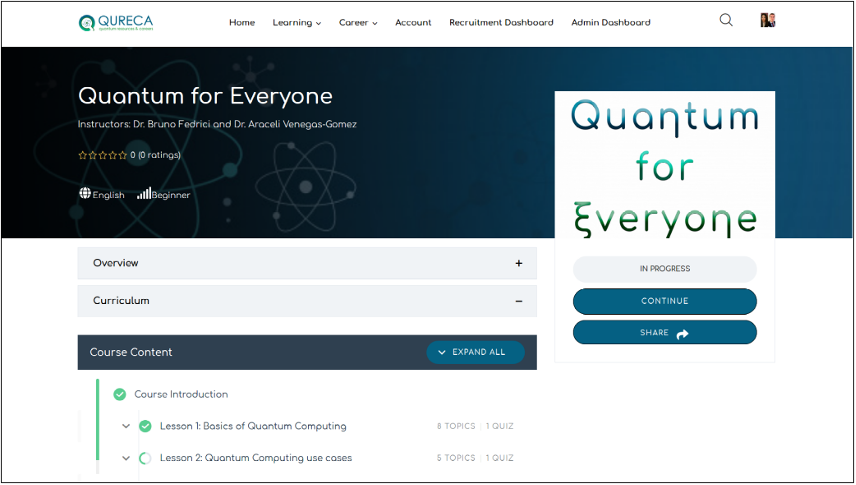Image resolution: width=856 pixels, height=485 pixels.
Task: Go to Recruitment Dashboard
Action: click(x=501, y=22)
